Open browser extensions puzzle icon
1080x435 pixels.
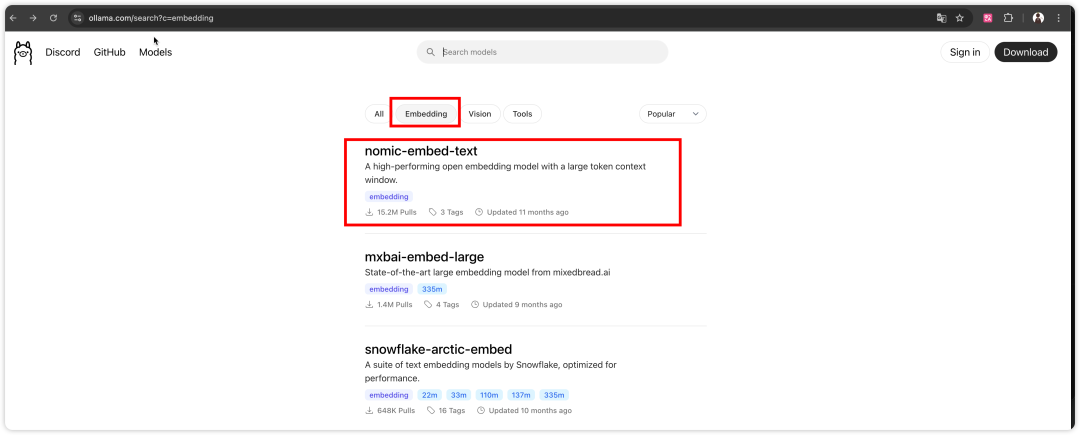(1008, 18)
